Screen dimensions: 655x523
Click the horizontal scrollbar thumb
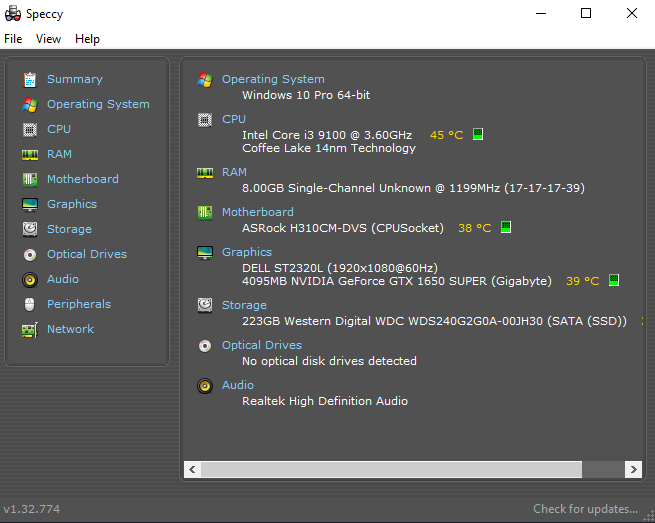click(x=391, y=470)
